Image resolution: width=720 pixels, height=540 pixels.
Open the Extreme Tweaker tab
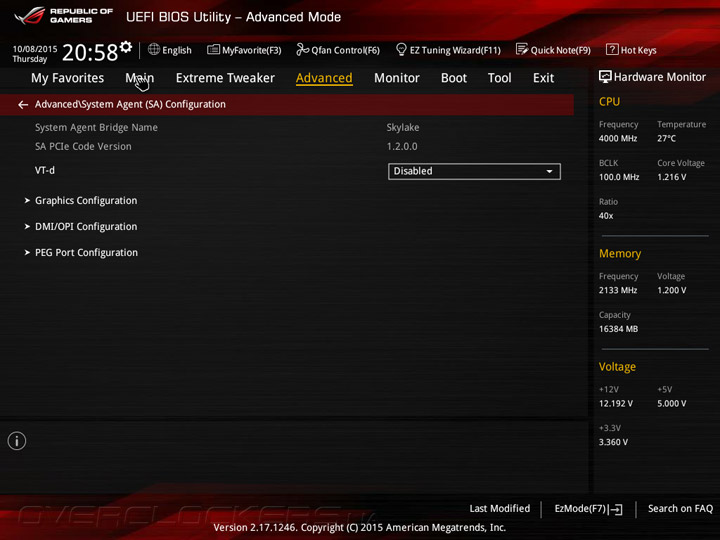225,78
